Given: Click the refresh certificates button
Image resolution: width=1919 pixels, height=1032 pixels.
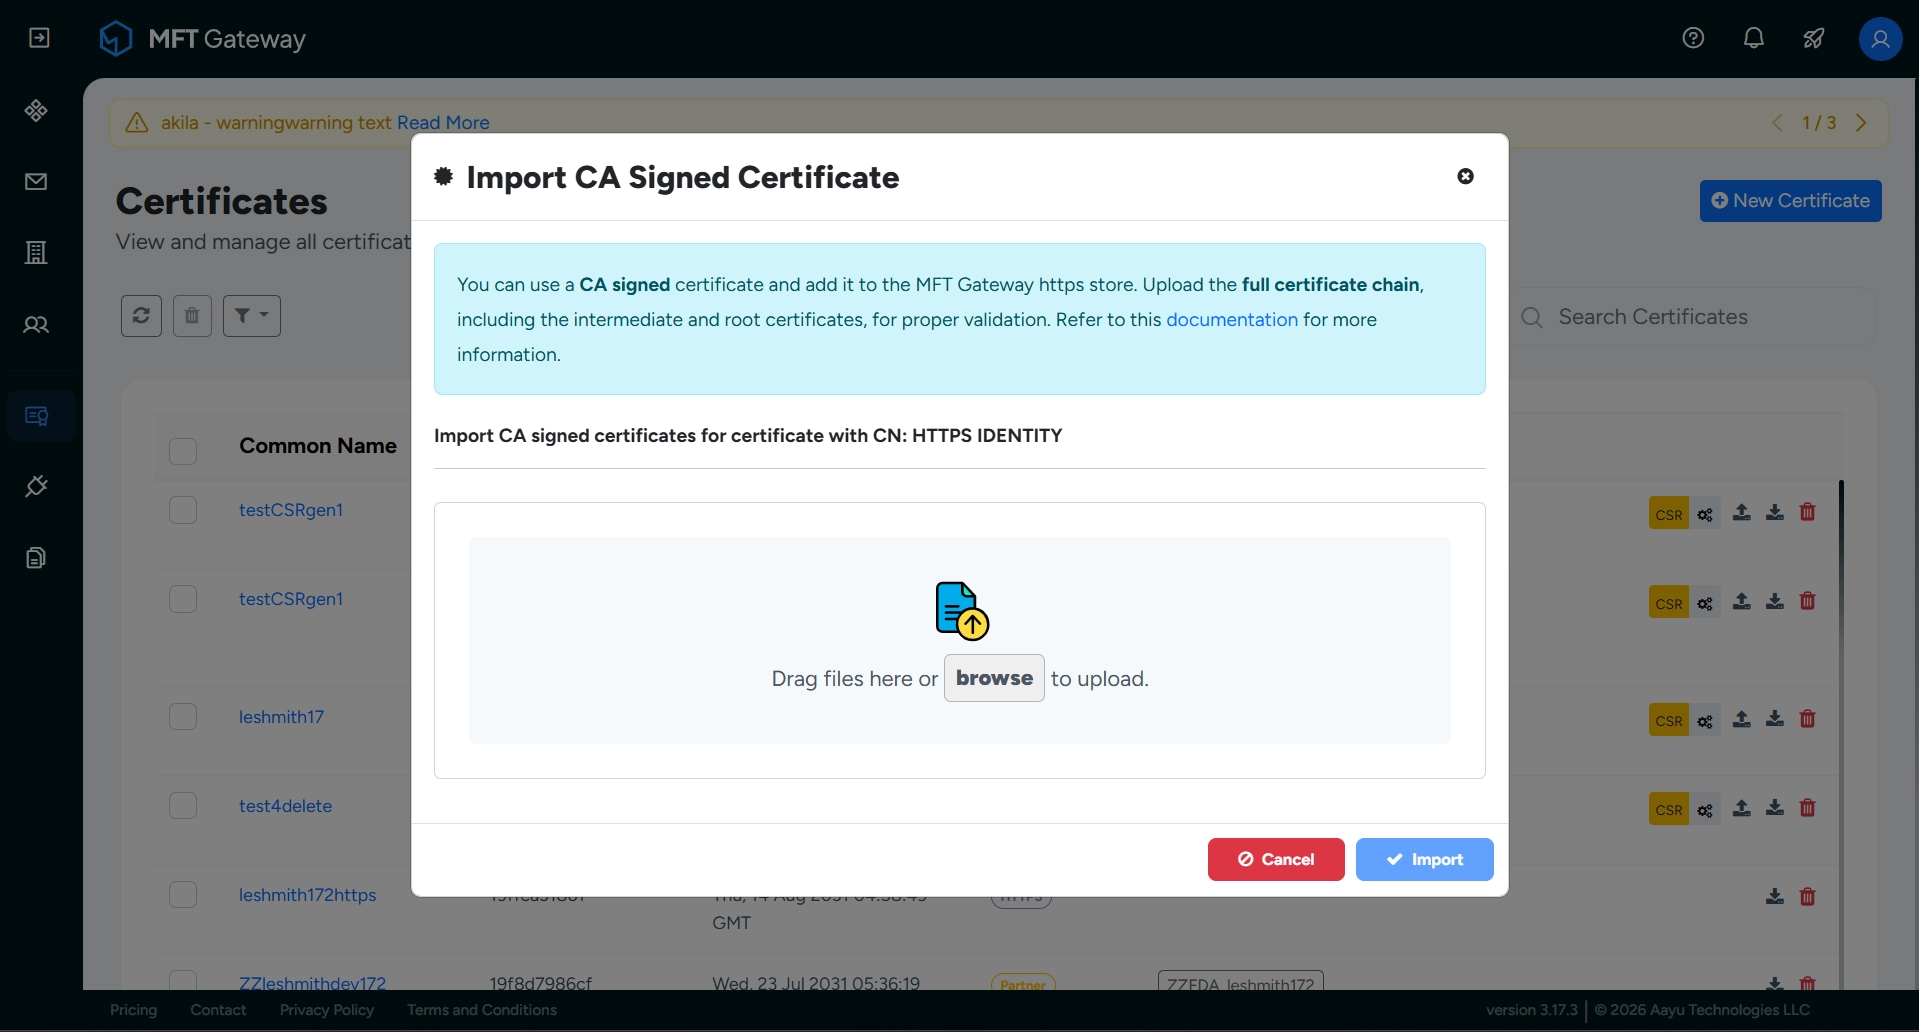Looking at the screenshot, I should (x=141, y=316).
